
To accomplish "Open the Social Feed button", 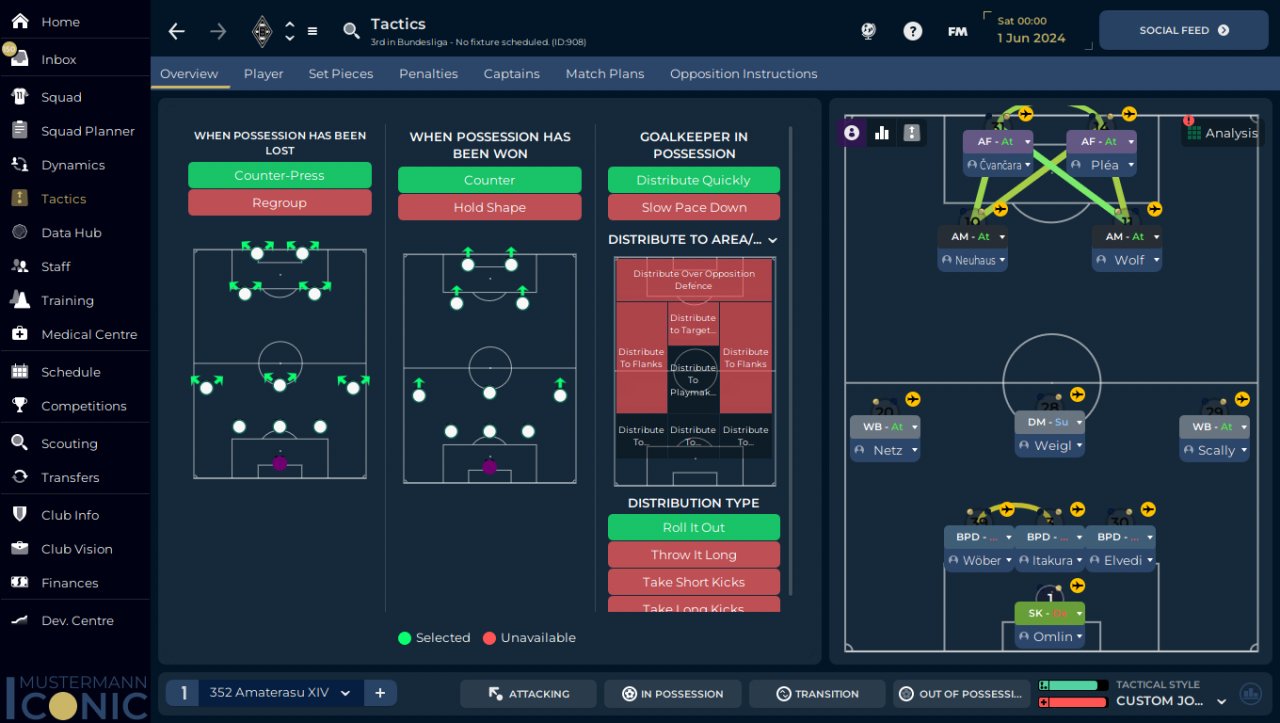I will click(x=1184, y=31).
